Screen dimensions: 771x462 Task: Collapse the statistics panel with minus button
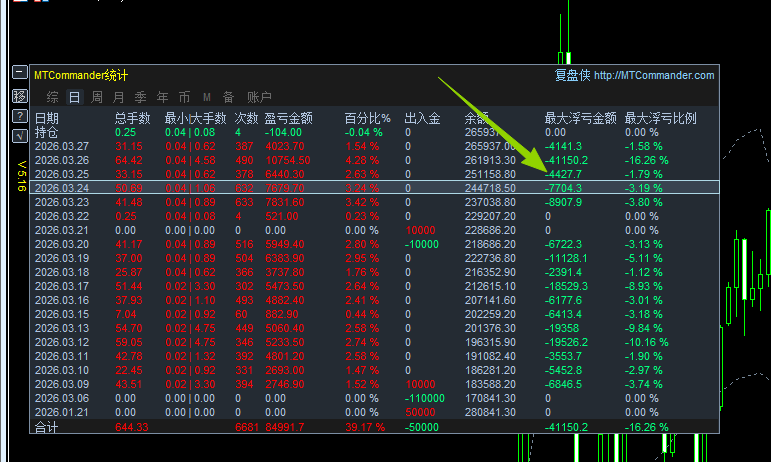[20, 72]
